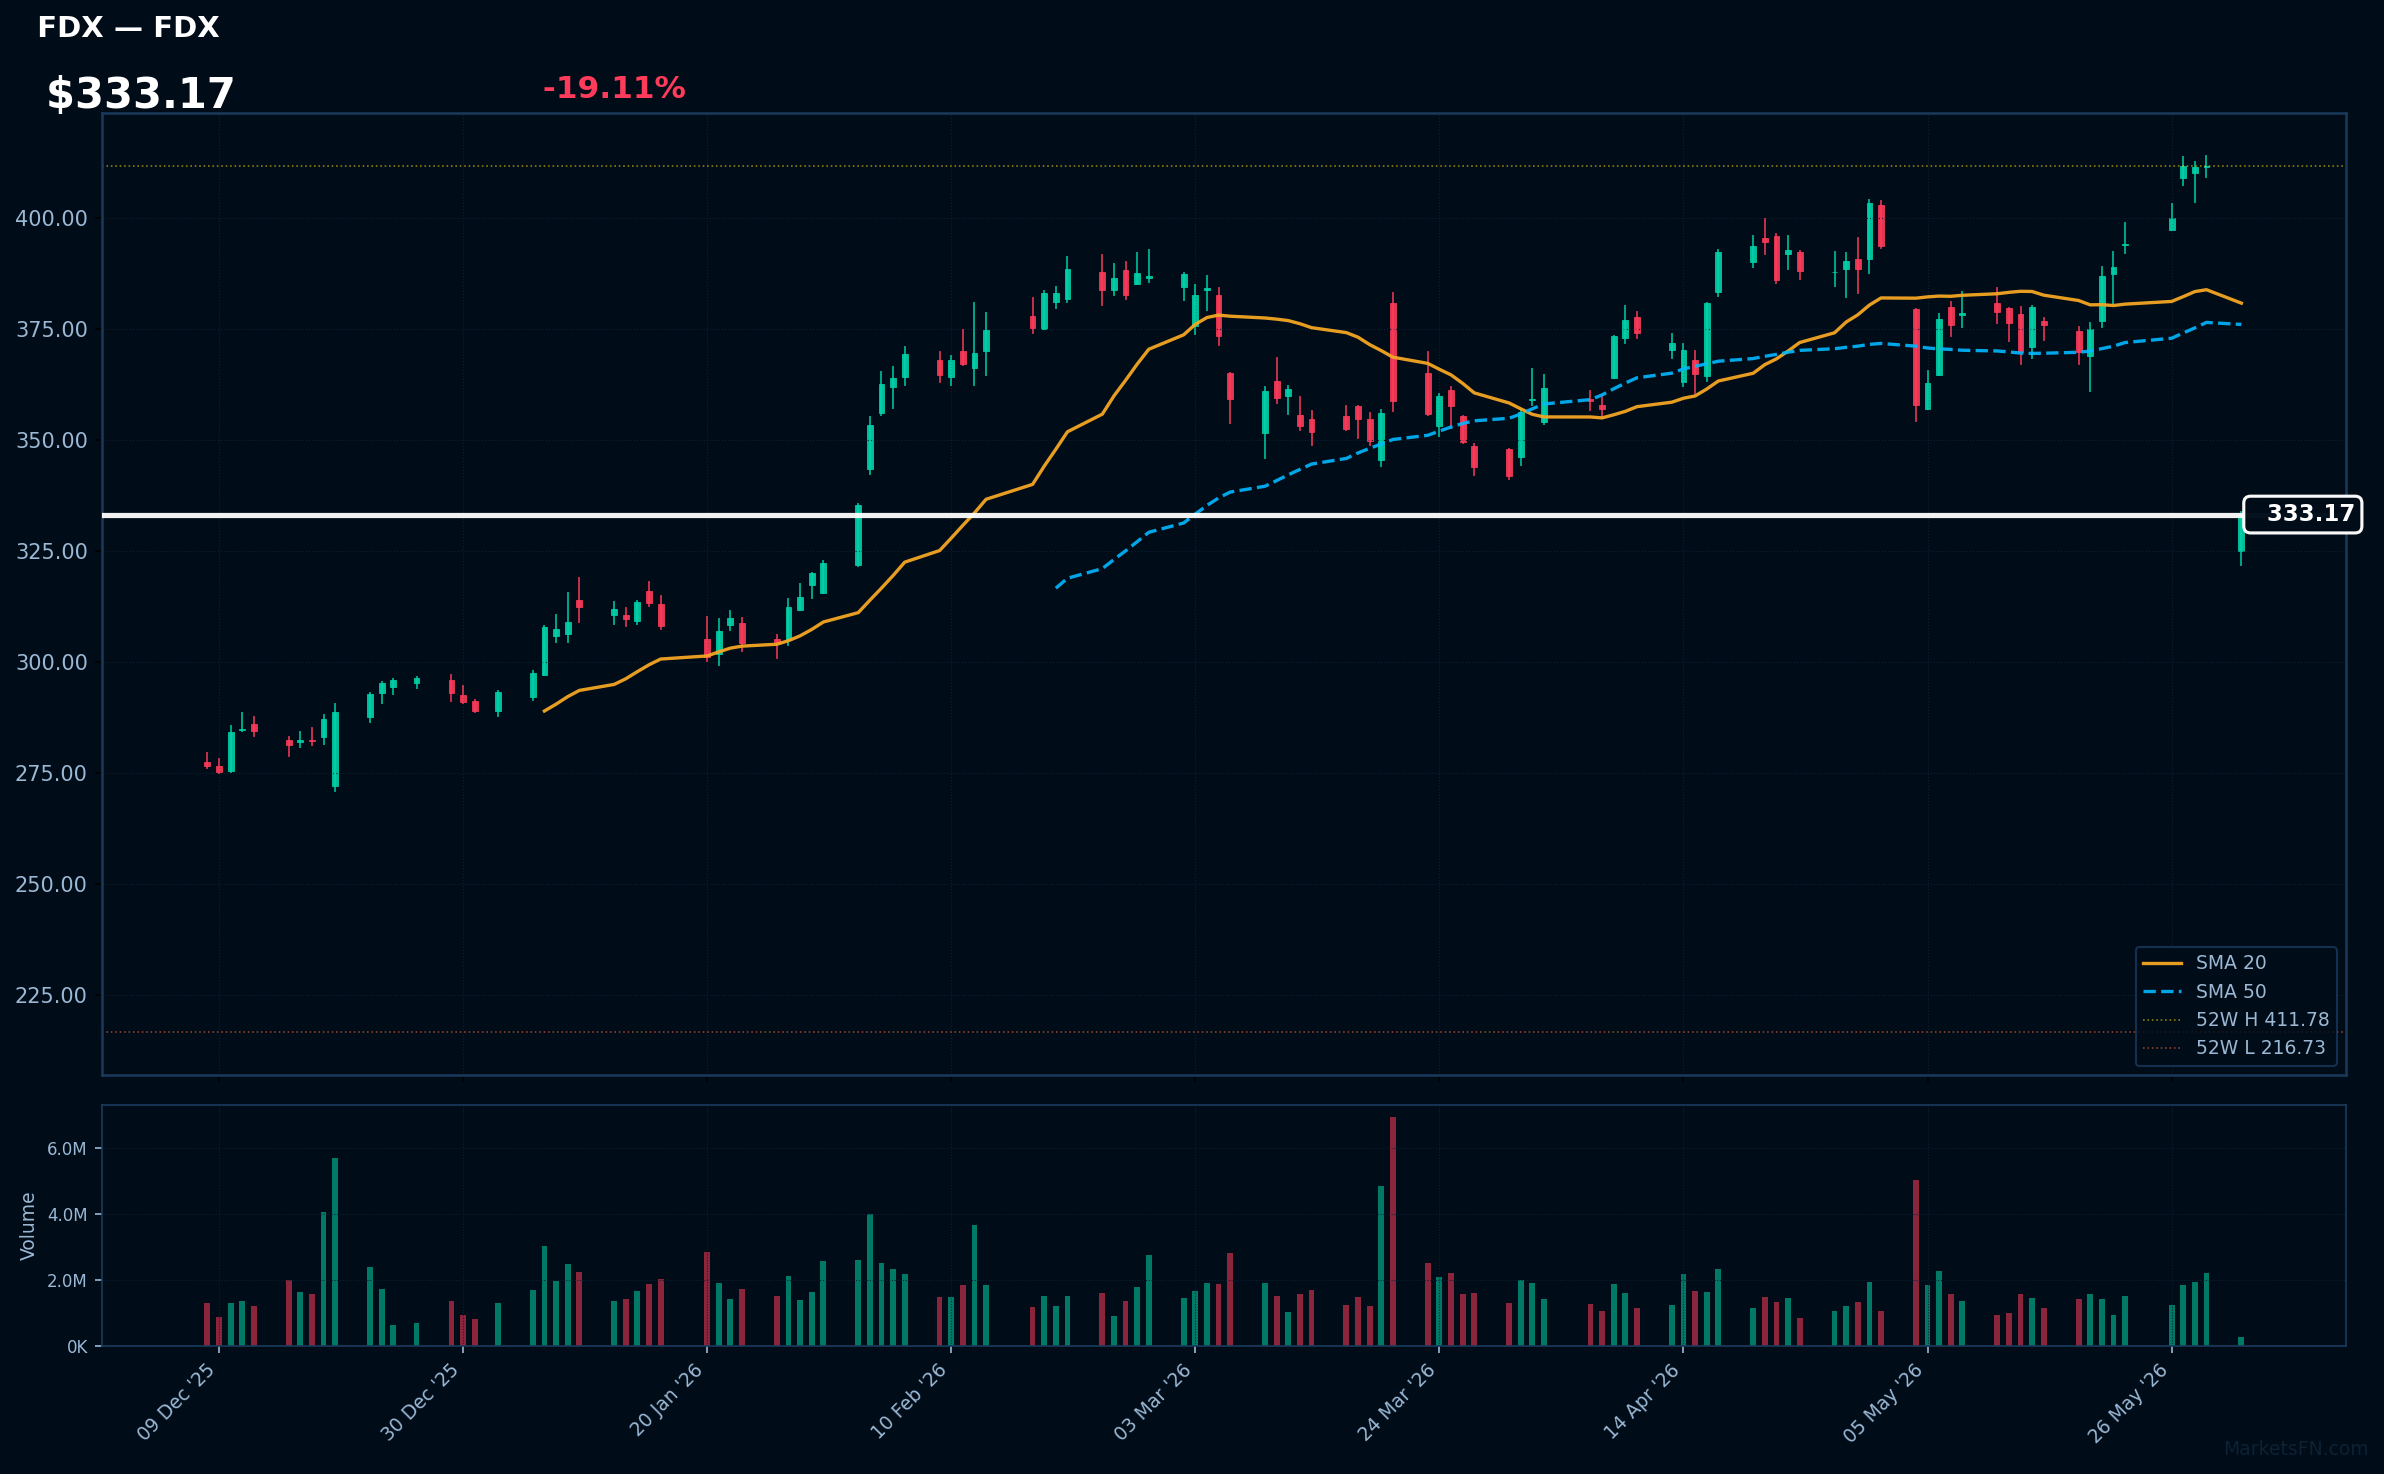This screenshot has width=2384, height=1474.
Task: Click the 300.00 price axis label
Action: click(51, 662)
